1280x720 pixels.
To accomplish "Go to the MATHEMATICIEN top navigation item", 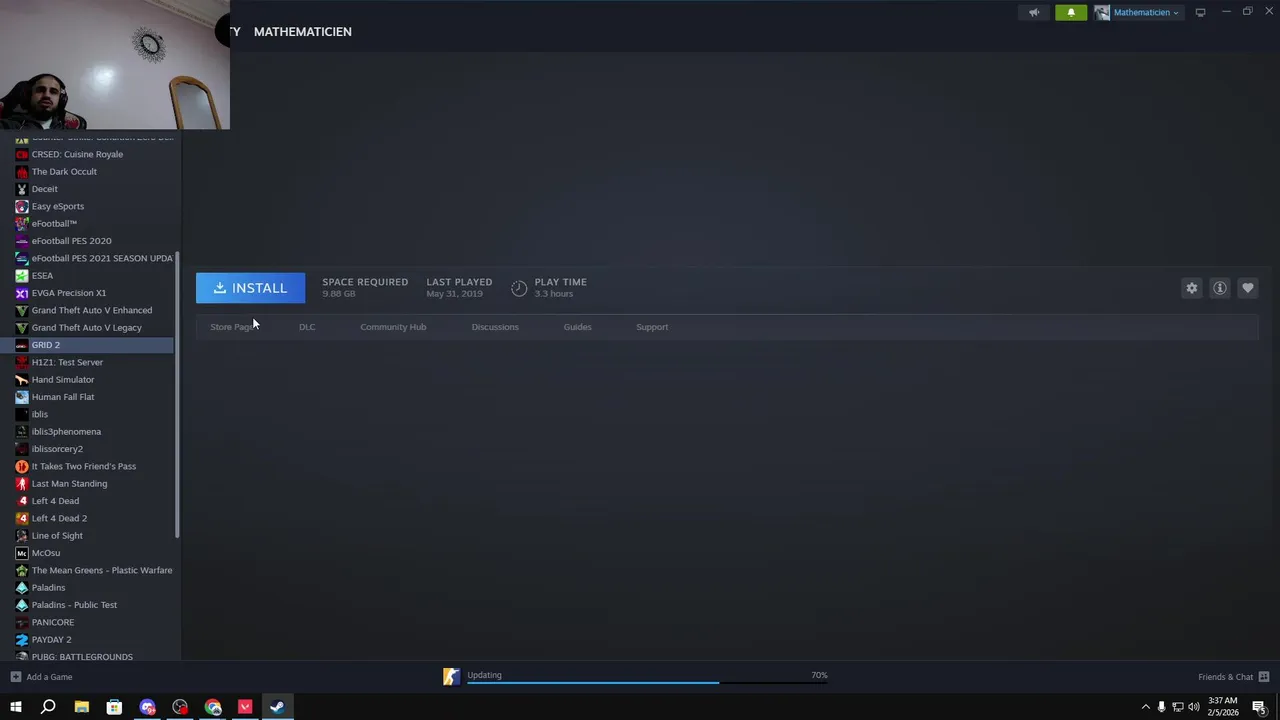I will 303,32.
